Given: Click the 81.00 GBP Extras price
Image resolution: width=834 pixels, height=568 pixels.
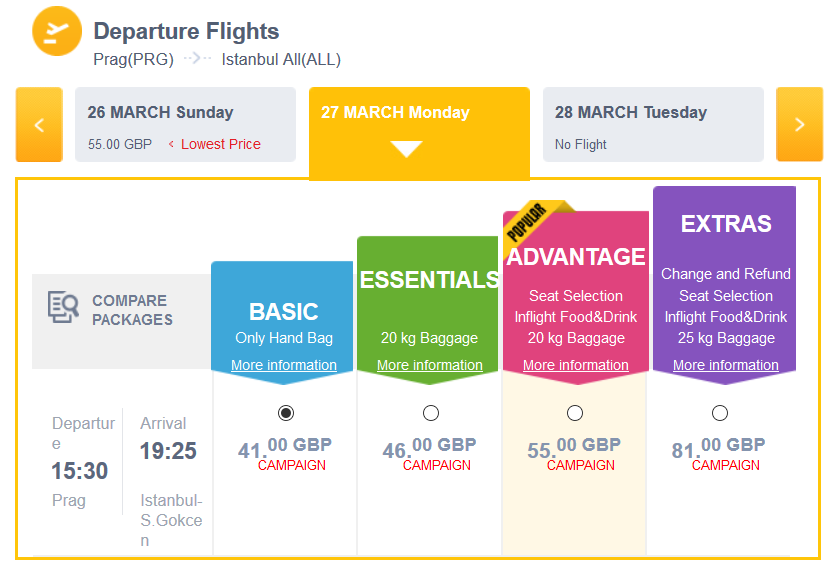Looking at the screenshot, I should coord(719,448).
